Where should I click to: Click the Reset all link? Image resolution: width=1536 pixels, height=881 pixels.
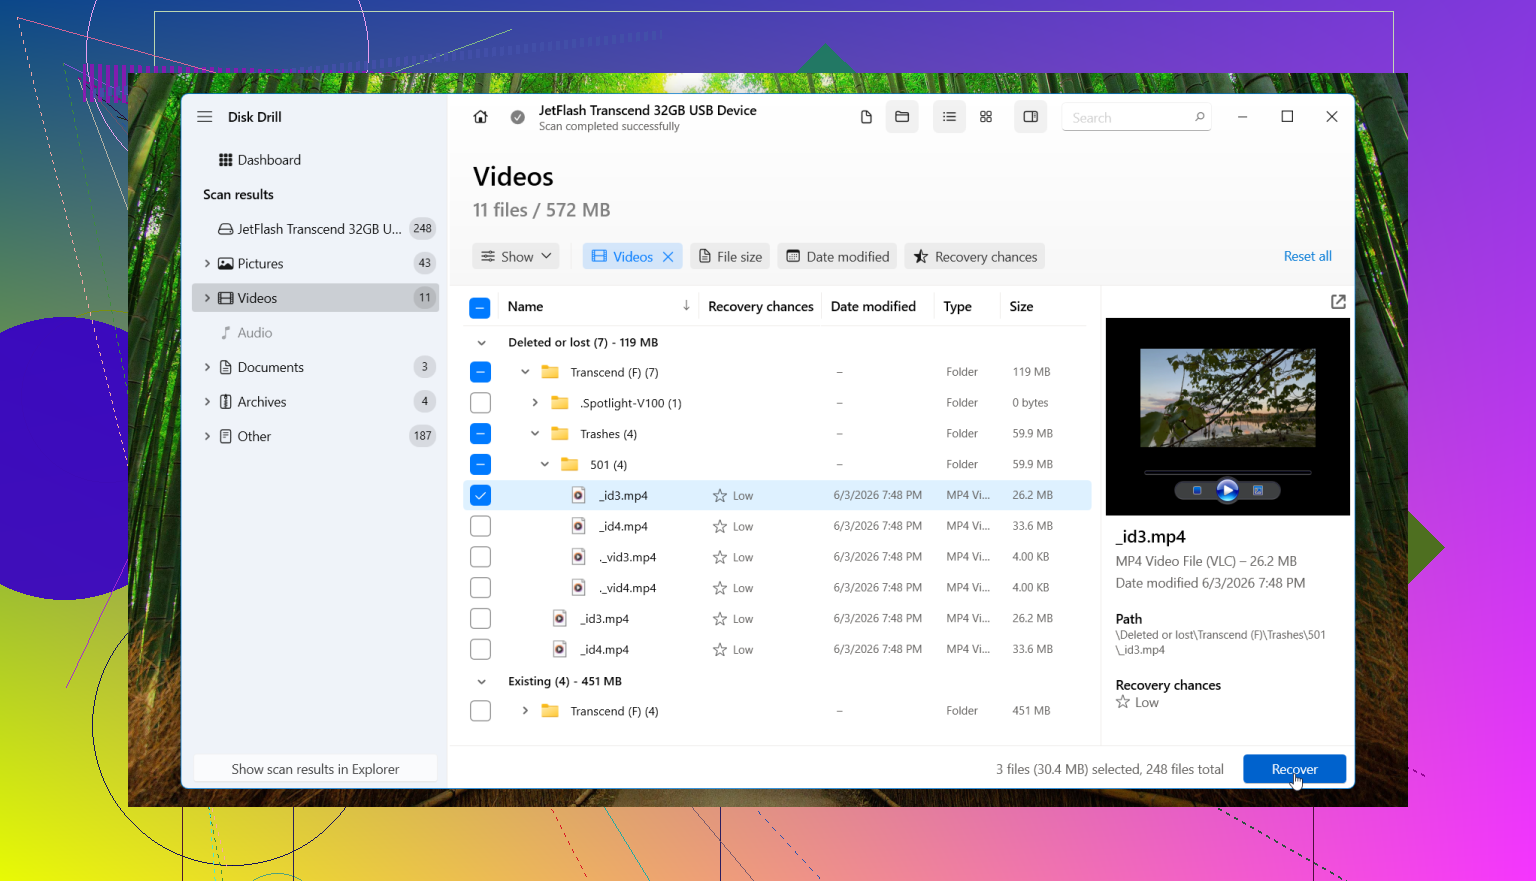[x=1307, y=257]
